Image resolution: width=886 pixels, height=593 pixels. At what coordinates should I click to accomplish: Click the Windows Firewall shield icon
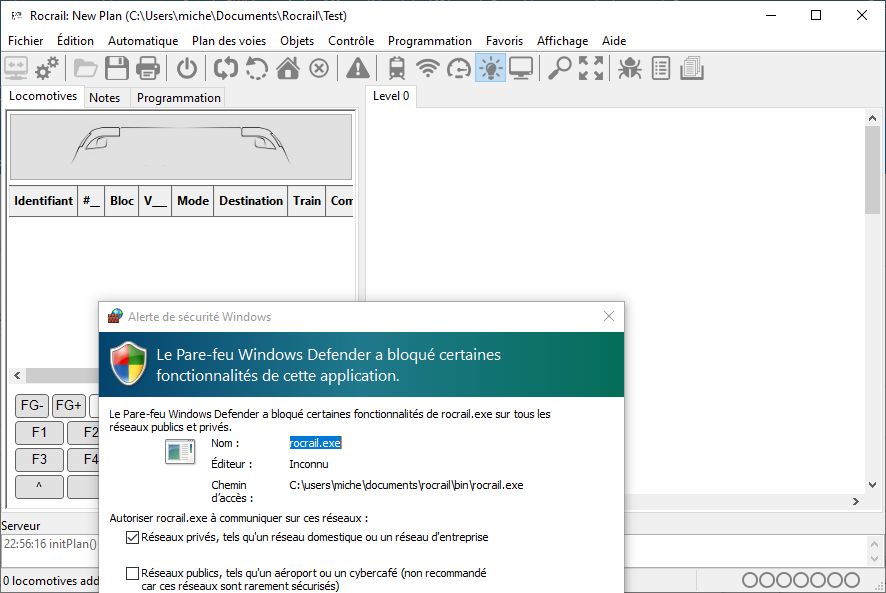pyautogui.click(x=128, y=363)
